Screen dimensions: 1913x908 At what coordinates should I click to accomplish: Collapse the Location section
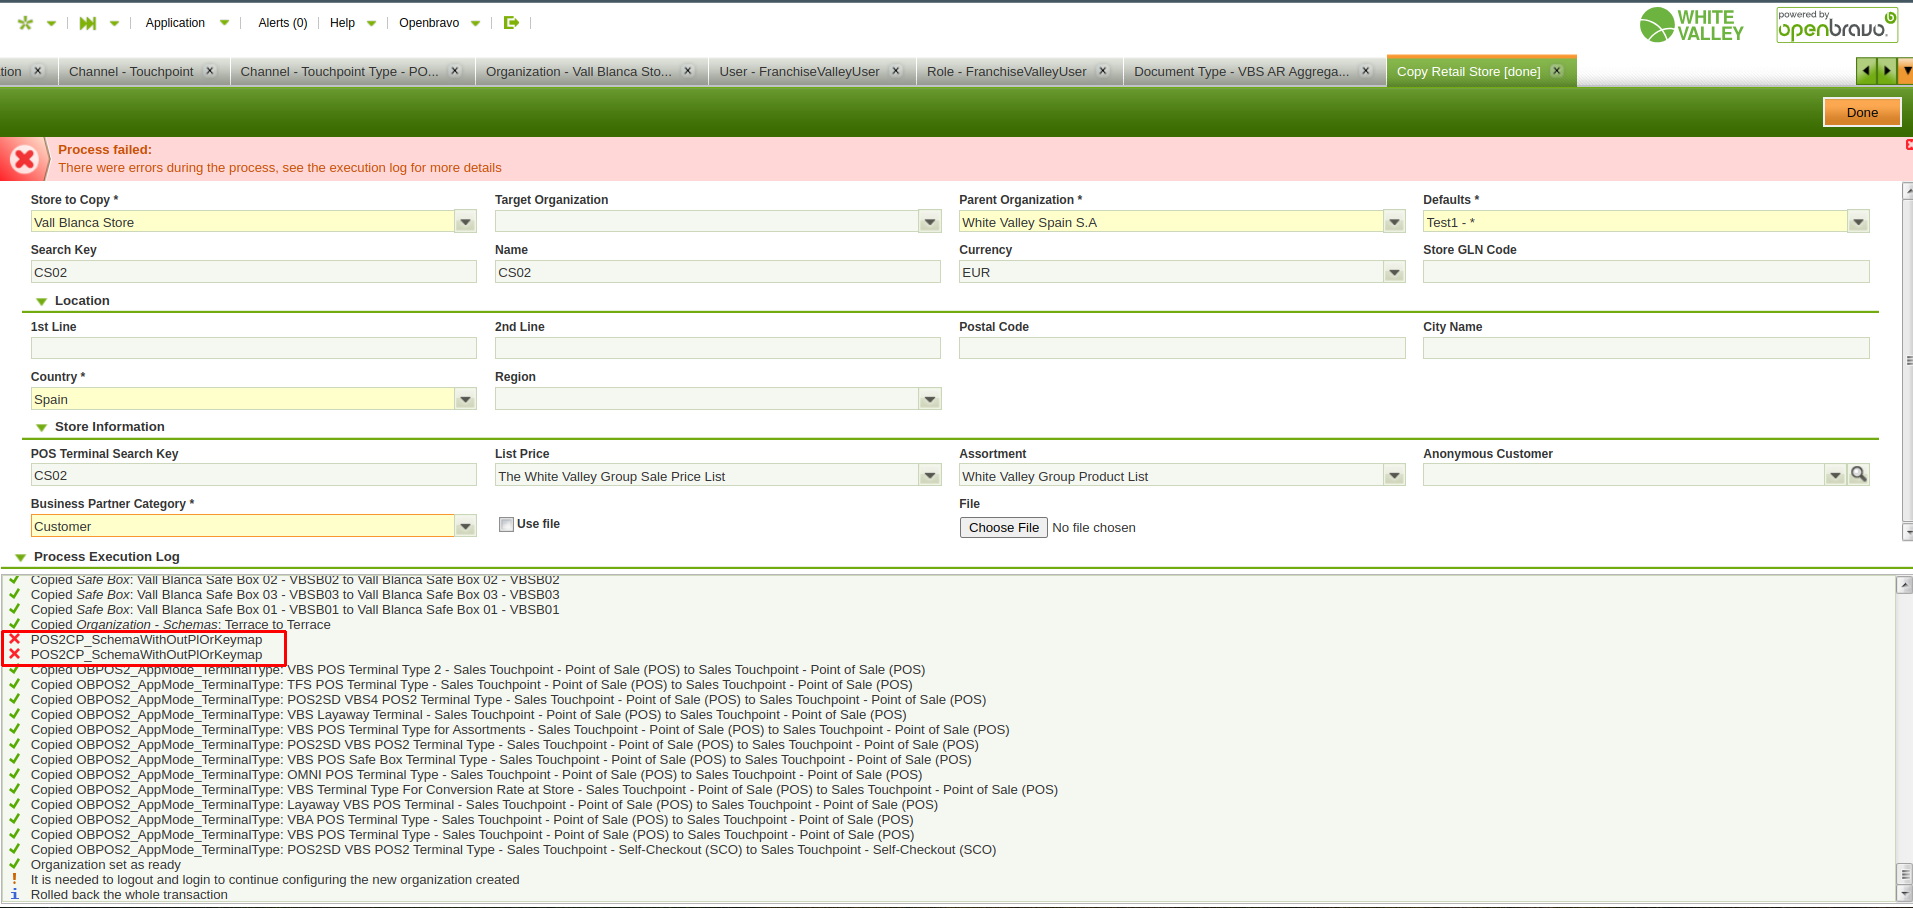click(42, 301)
